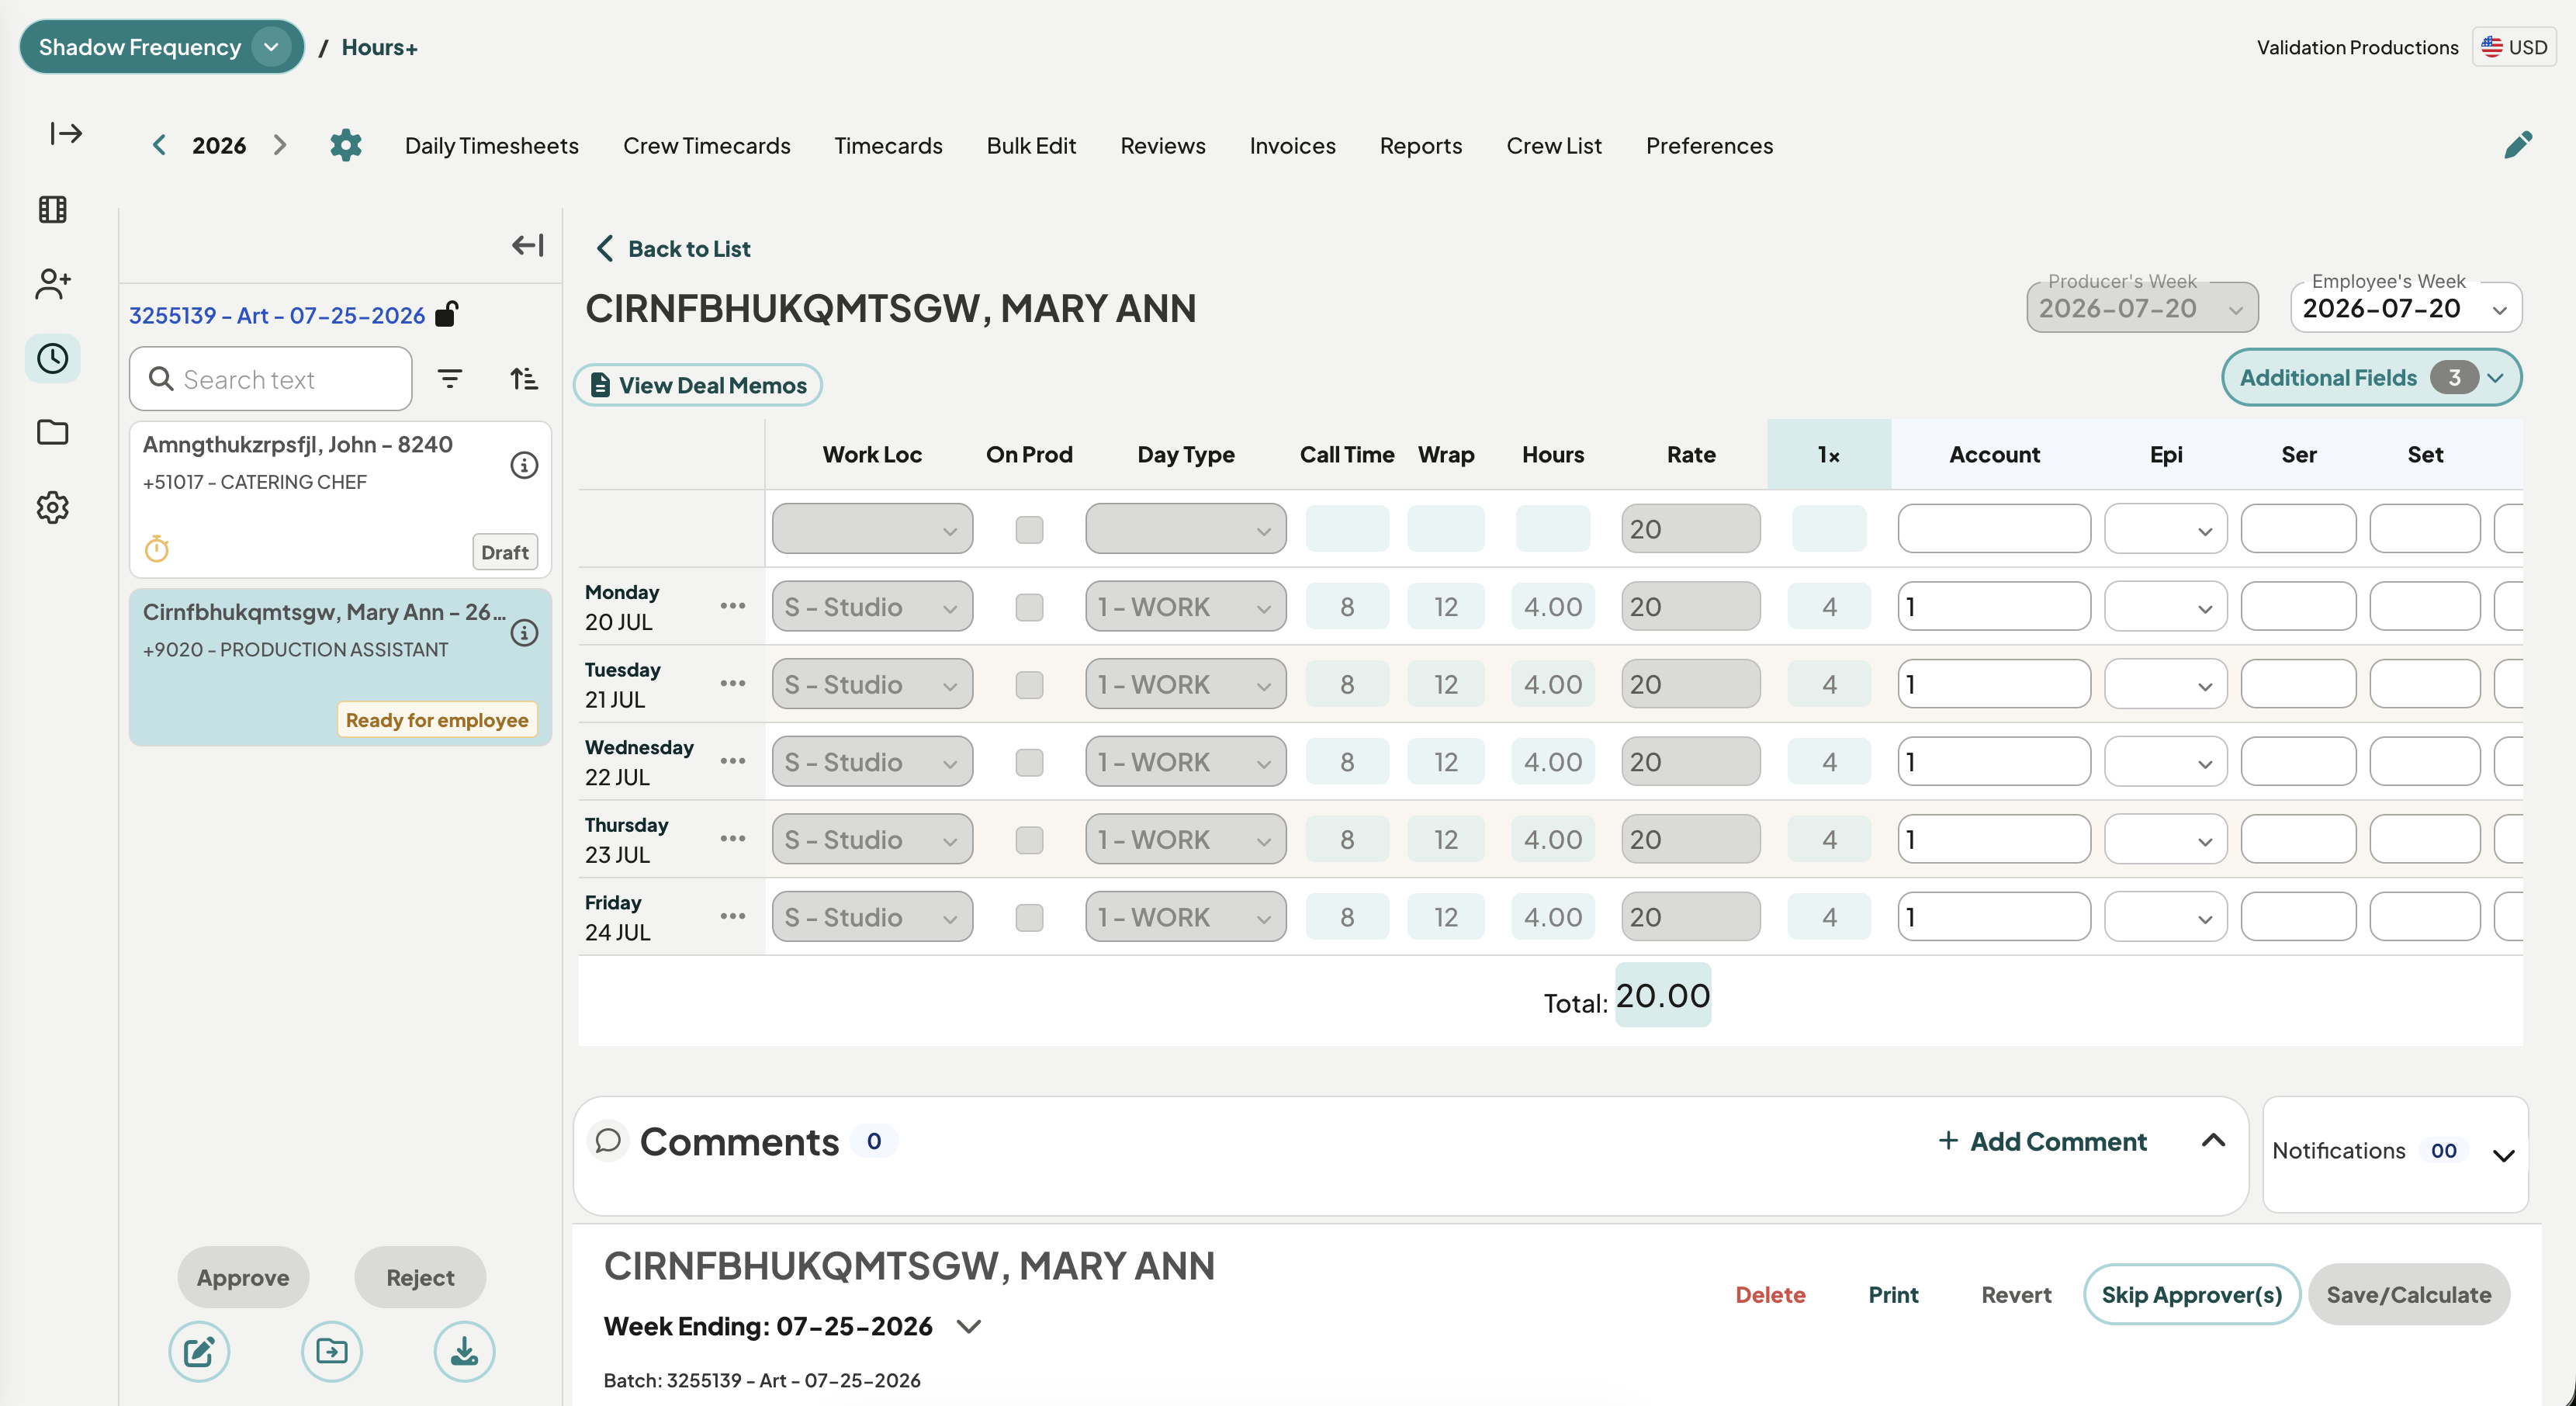2576x1406 pixels.
Task: Click the teal gear next to 2026
Action: pos(345,145)
